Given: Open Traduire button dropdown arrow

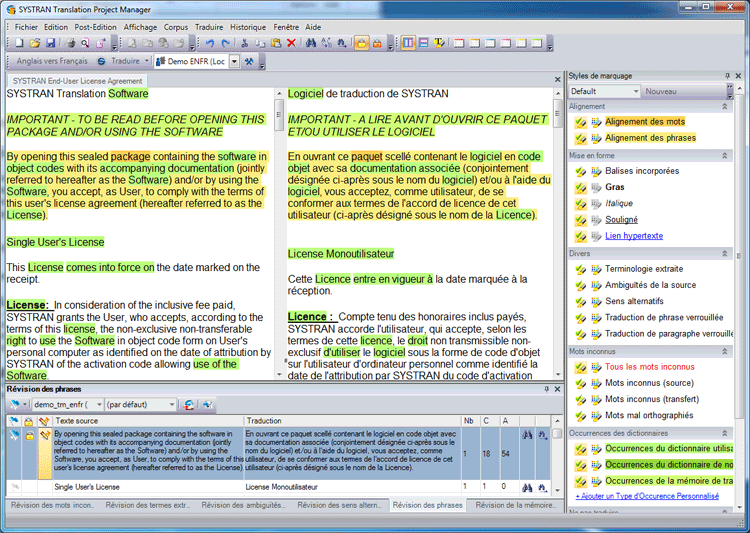Looking at the screenshot, I should (x=146, y=61).
